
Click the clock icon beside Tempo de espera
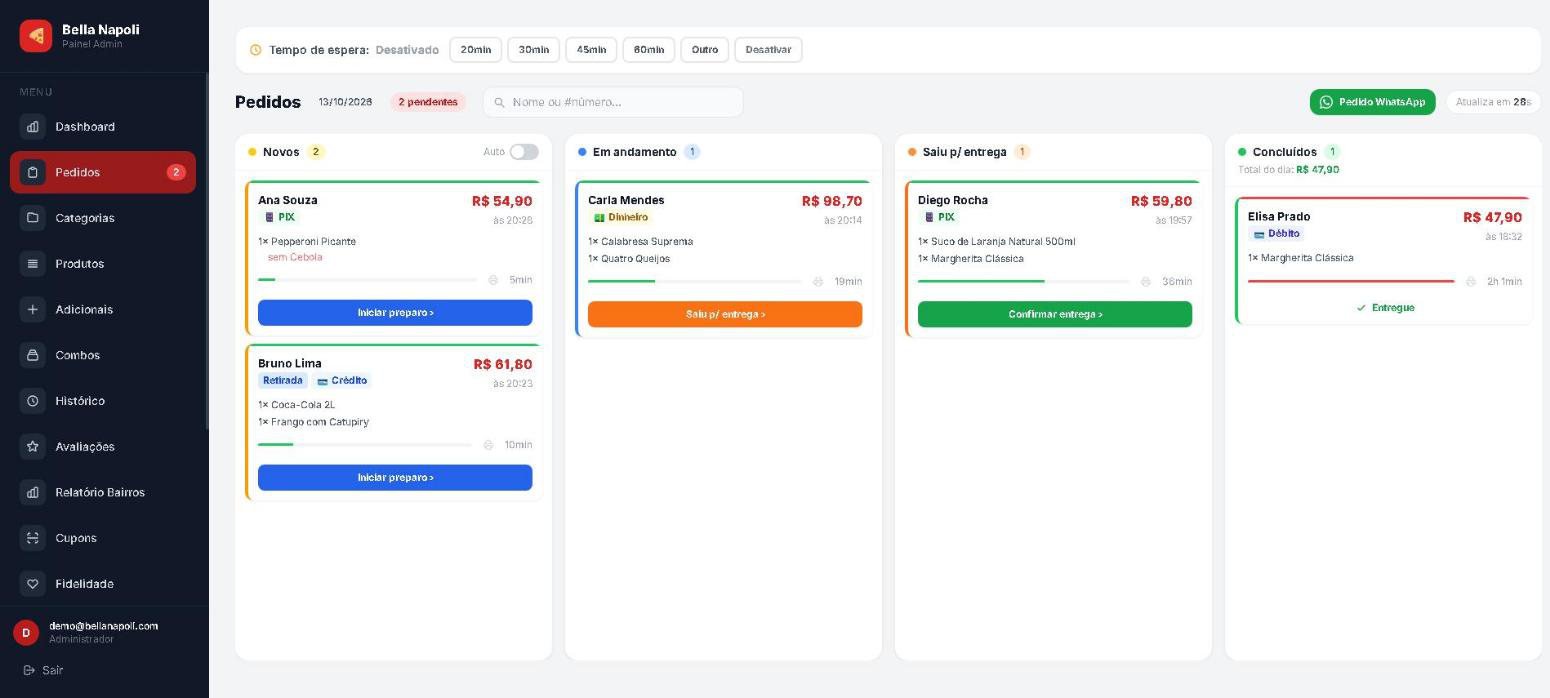pyautogui.click(x=255, y=50)
